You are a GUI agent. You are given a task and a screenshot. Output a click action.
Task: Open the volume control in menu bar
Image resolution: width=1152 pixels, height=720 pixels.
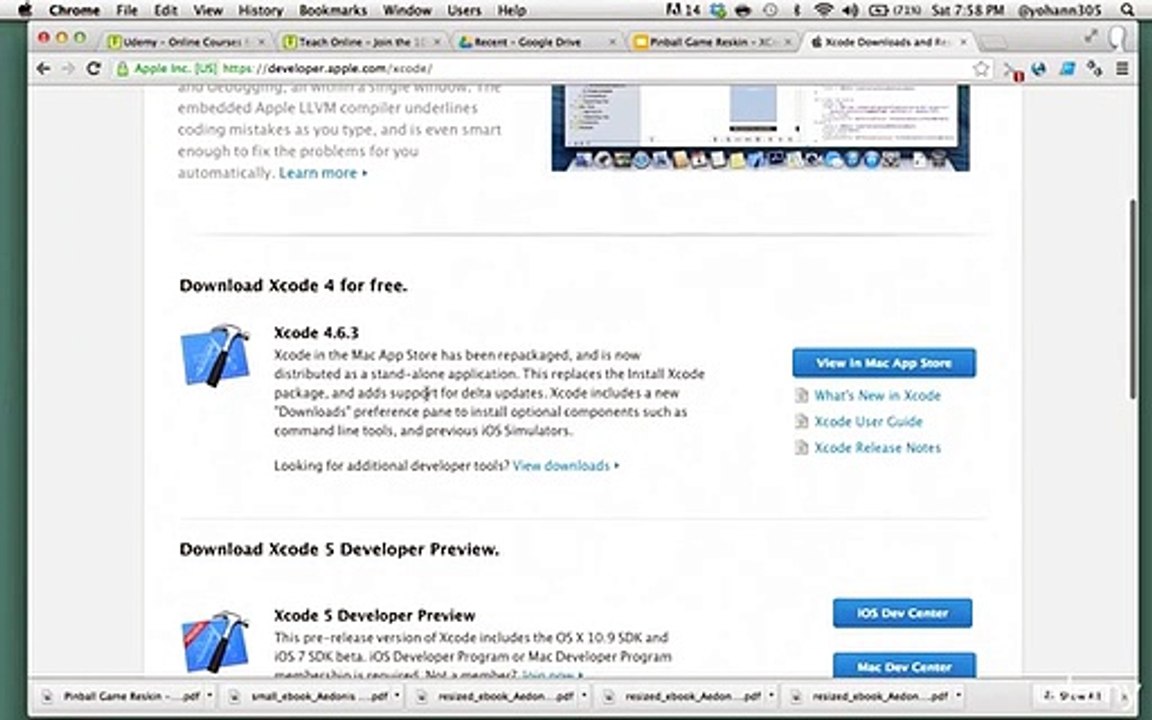click(850, 10)
